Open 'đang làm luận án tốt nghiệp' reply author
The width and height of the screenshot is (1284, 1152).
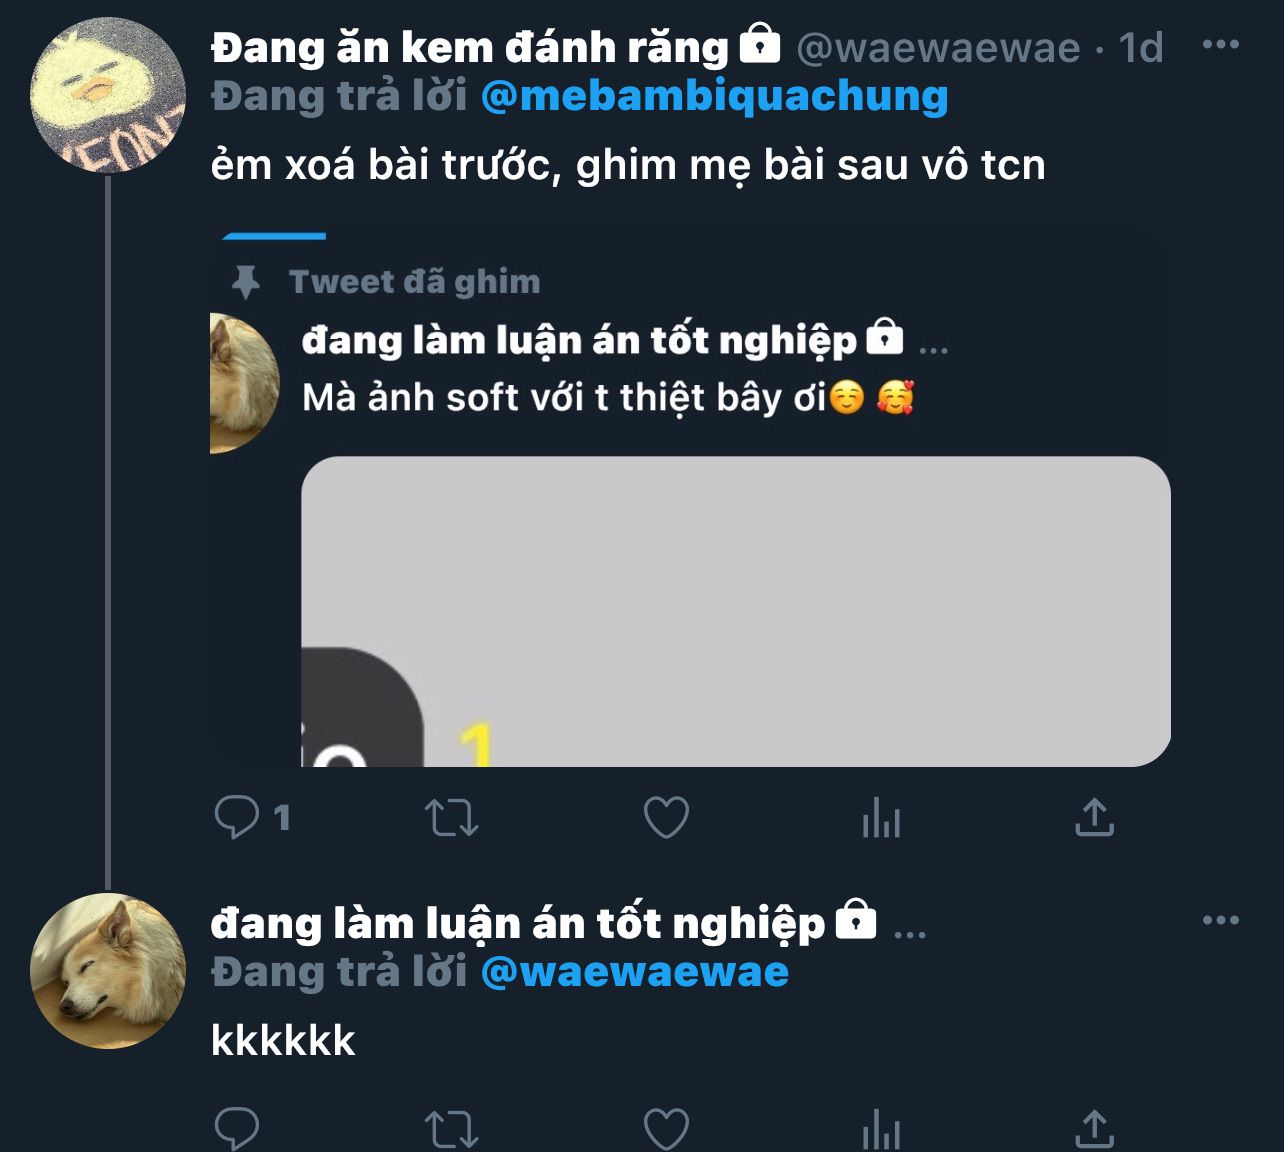[x=517, y=923]
